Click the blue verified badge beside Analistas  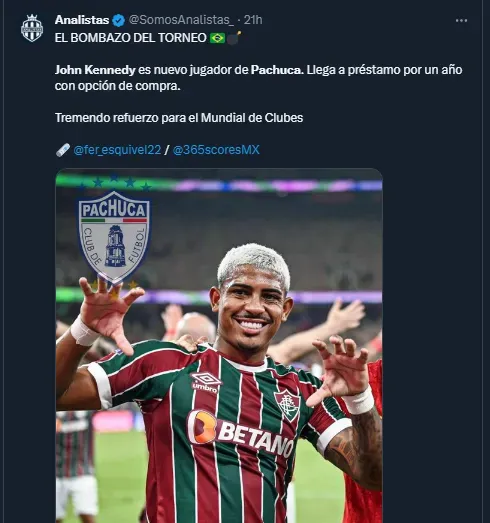[118, 20]
